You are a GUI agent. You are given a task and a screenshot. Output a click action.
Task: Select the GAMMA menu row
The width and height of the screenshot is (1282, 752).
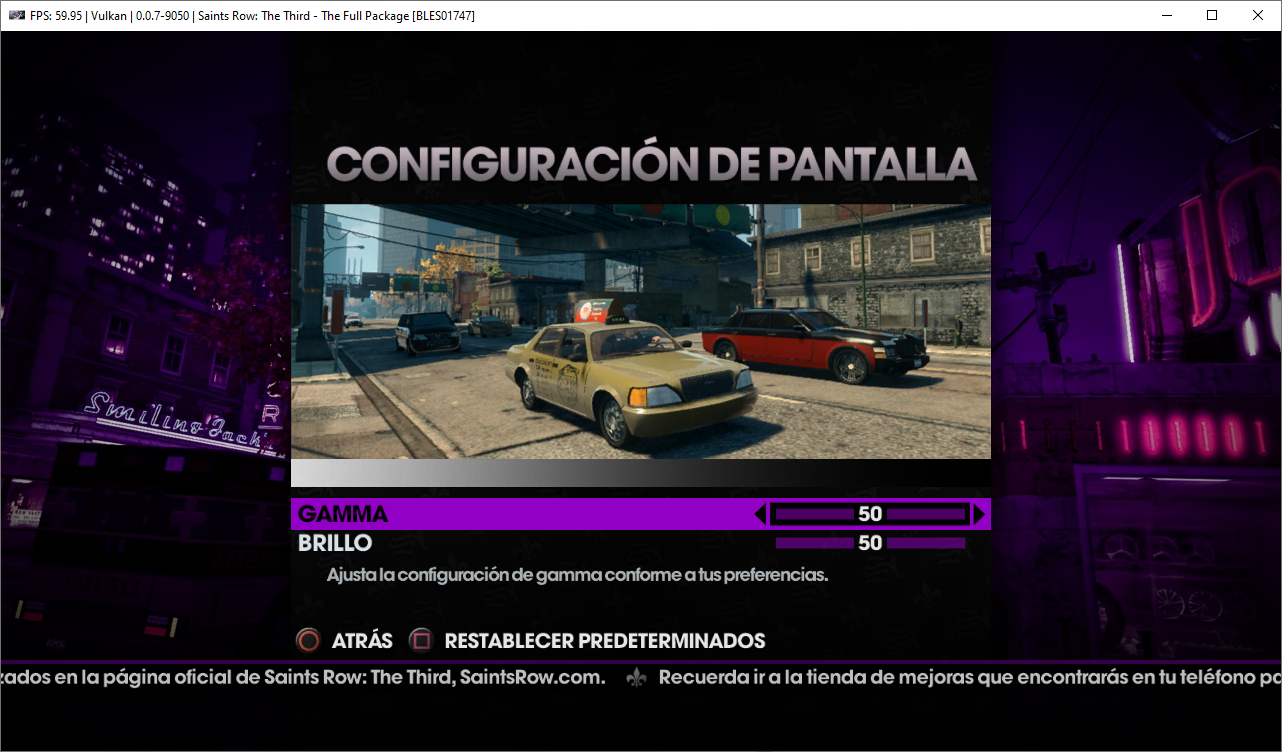point(641,514)
